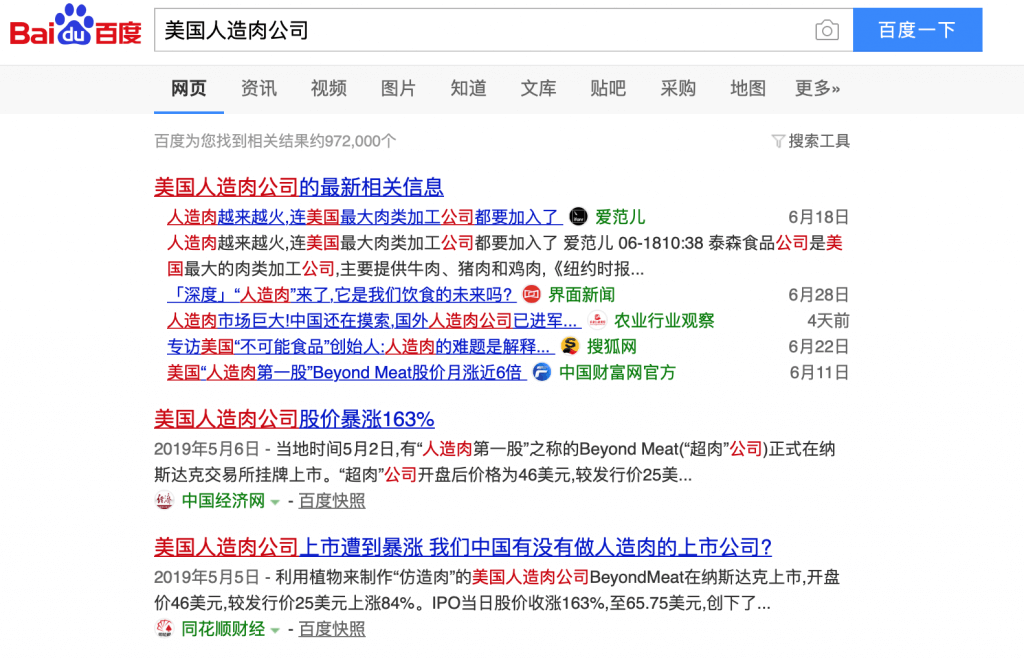Click the 中国财富网官方 source icon
1024x658 pixels.
tap(541, 372)
